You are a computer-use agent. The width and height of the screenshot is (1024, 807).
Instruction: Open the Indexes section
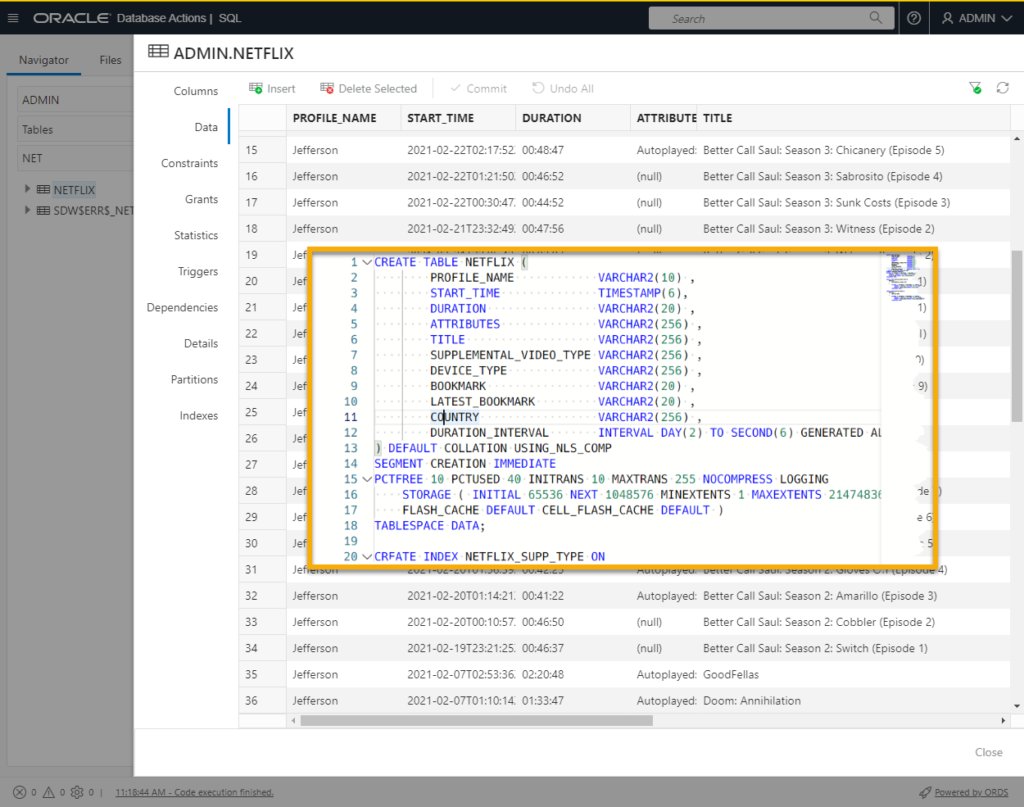(x=199, y=415)
